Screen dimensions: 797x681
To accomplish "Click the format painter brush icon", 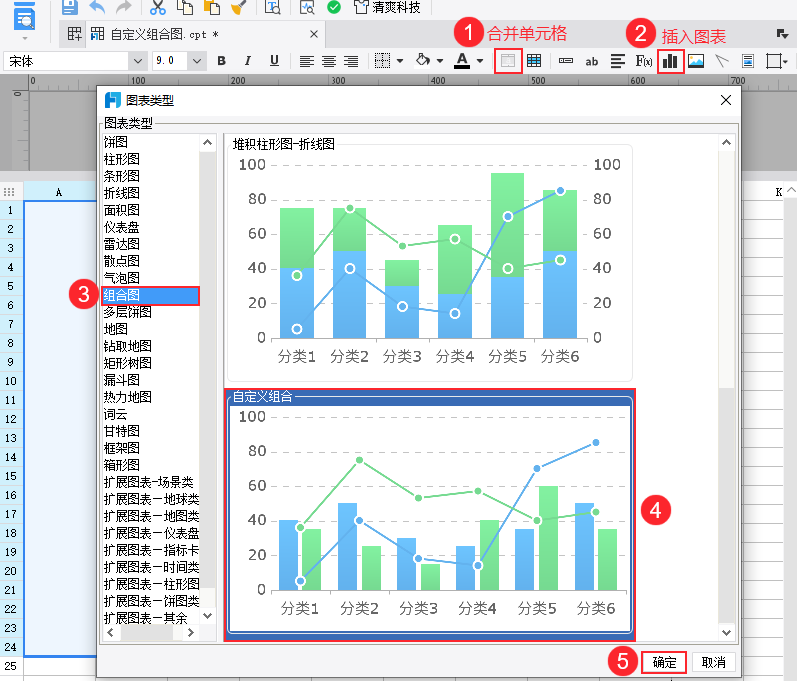I will [x=237, y=8].
